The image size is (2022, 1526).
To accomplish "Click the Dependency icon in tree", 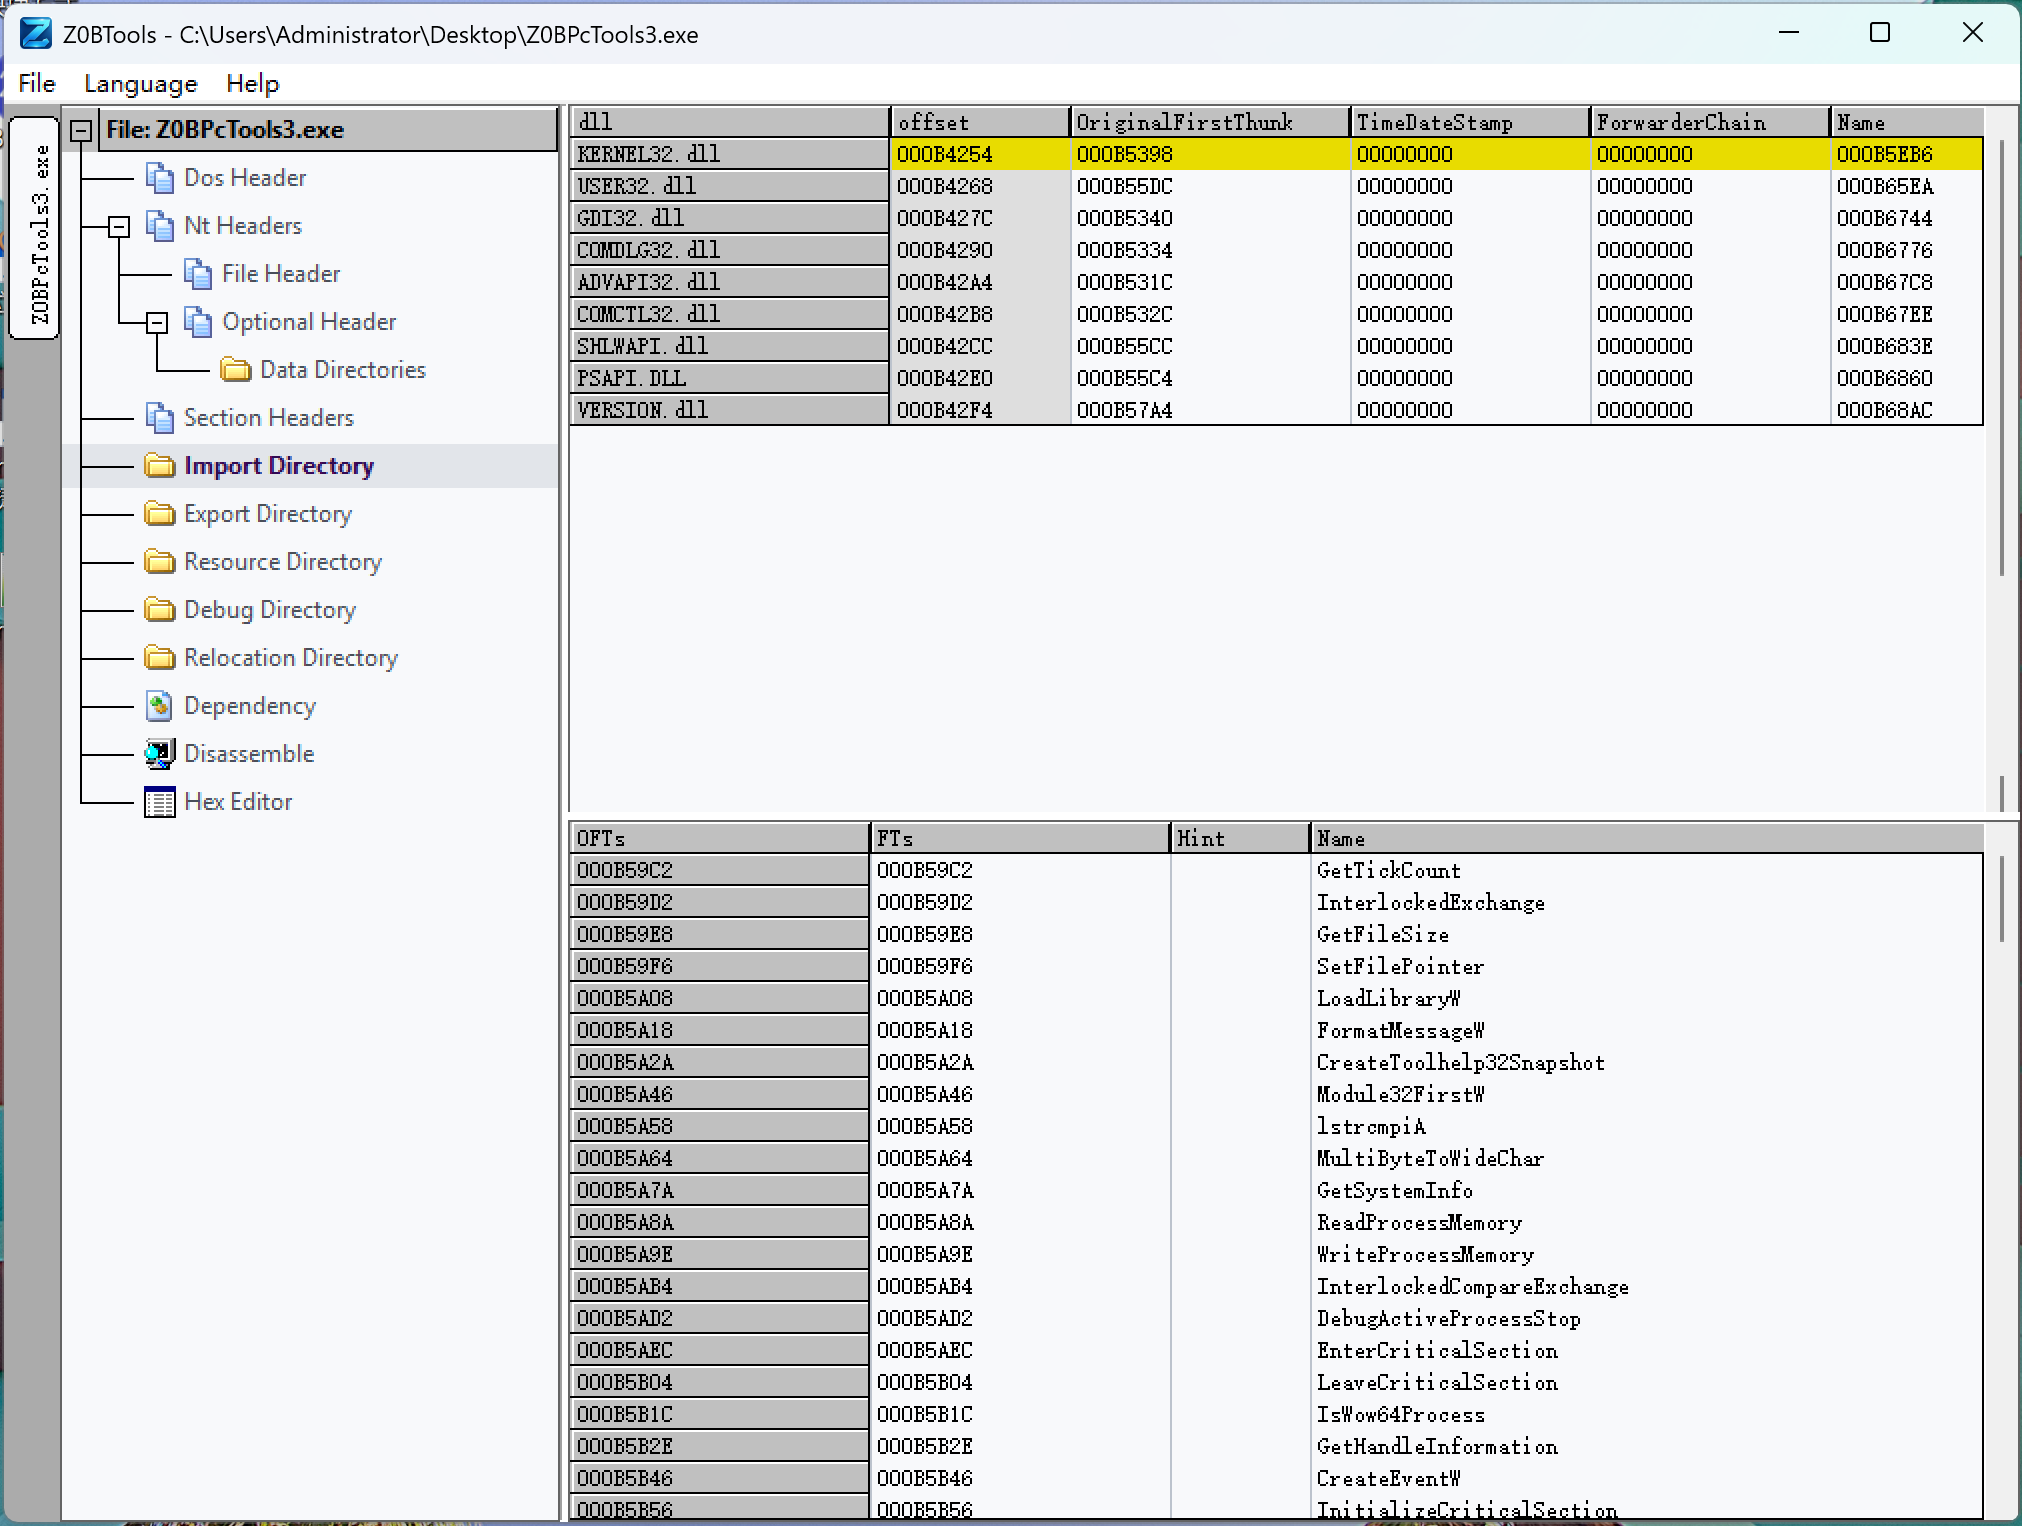I will [160, 706].
